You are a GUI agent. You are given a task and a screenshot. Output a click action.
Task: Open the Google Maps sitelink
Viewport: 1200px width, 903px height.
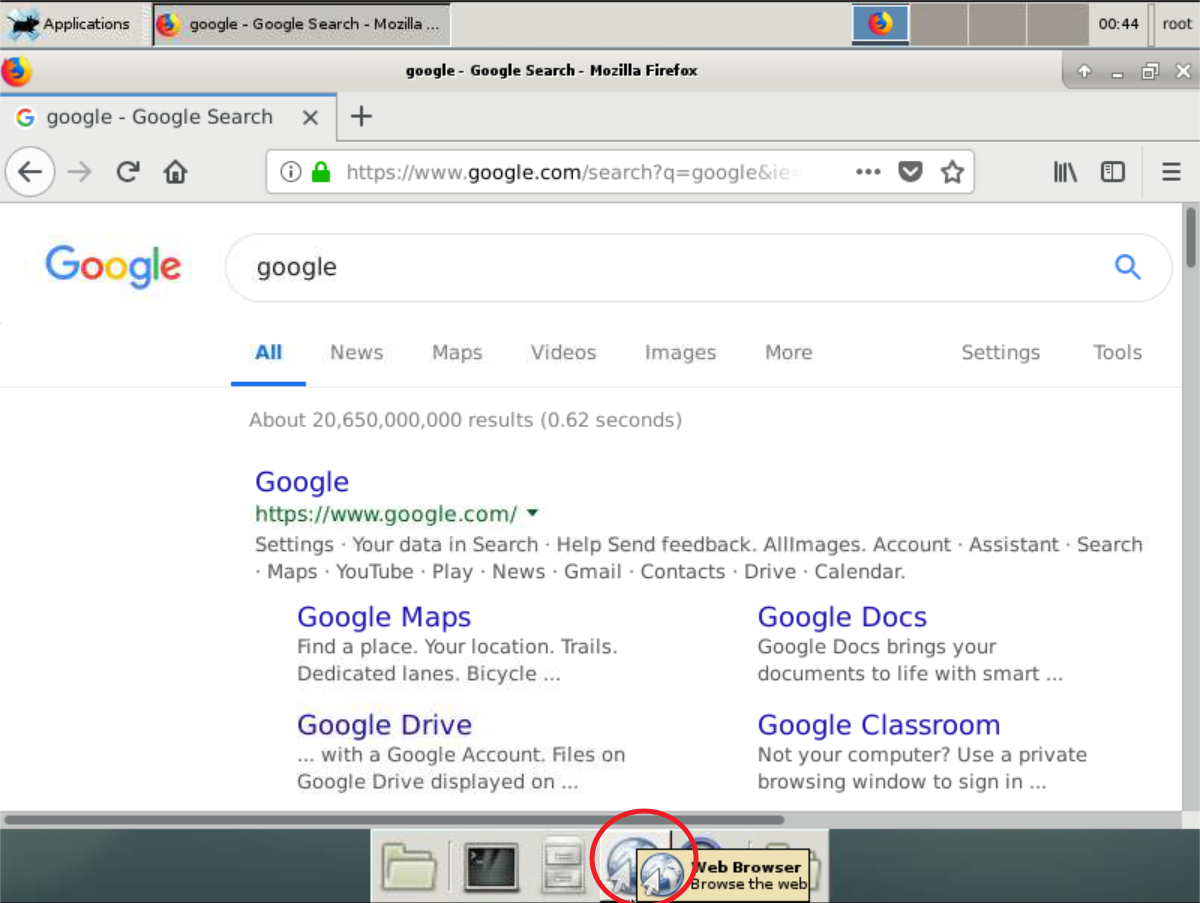[384, 617]
